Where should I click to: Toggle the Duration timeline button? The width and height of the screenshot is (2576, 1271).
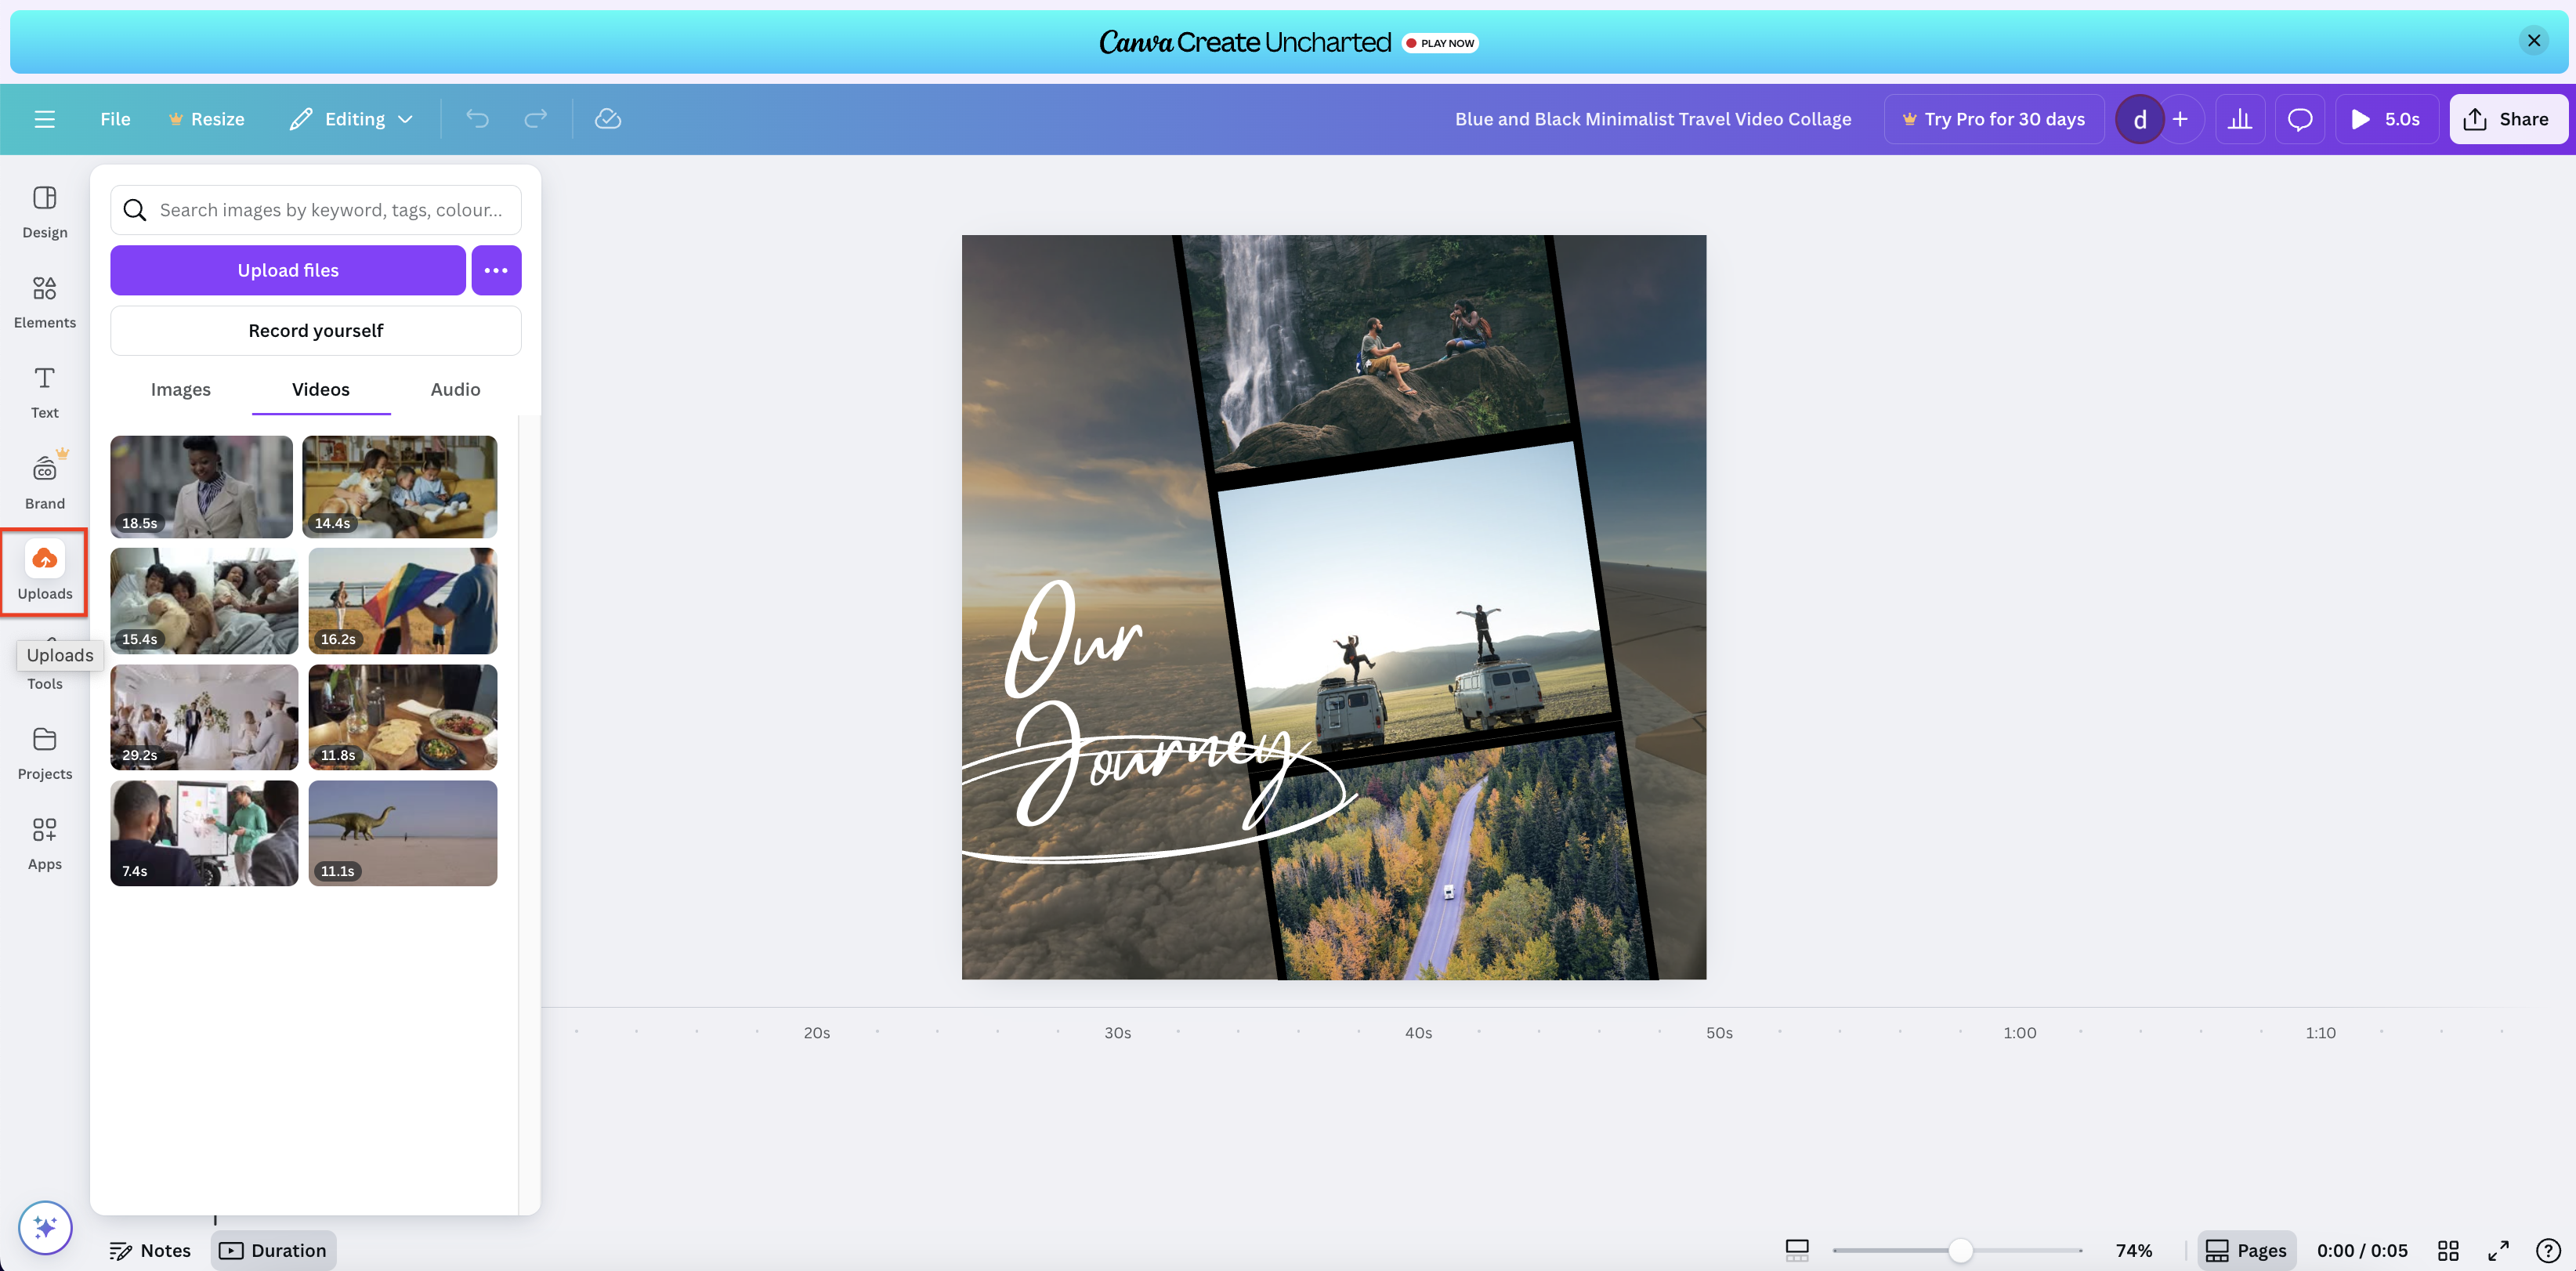pyautogui.click(x=273, y=1250)
